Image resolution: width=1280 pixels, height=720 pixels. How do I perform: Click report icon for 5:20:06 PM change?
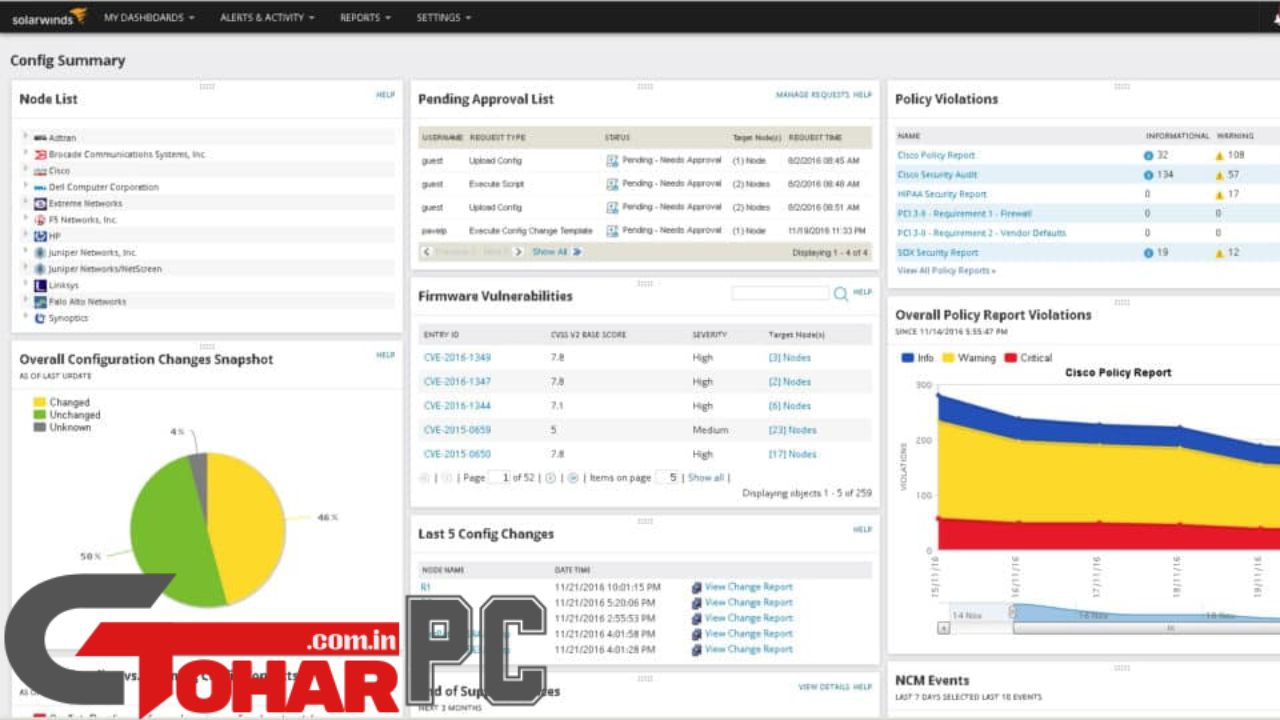[696, 603]
